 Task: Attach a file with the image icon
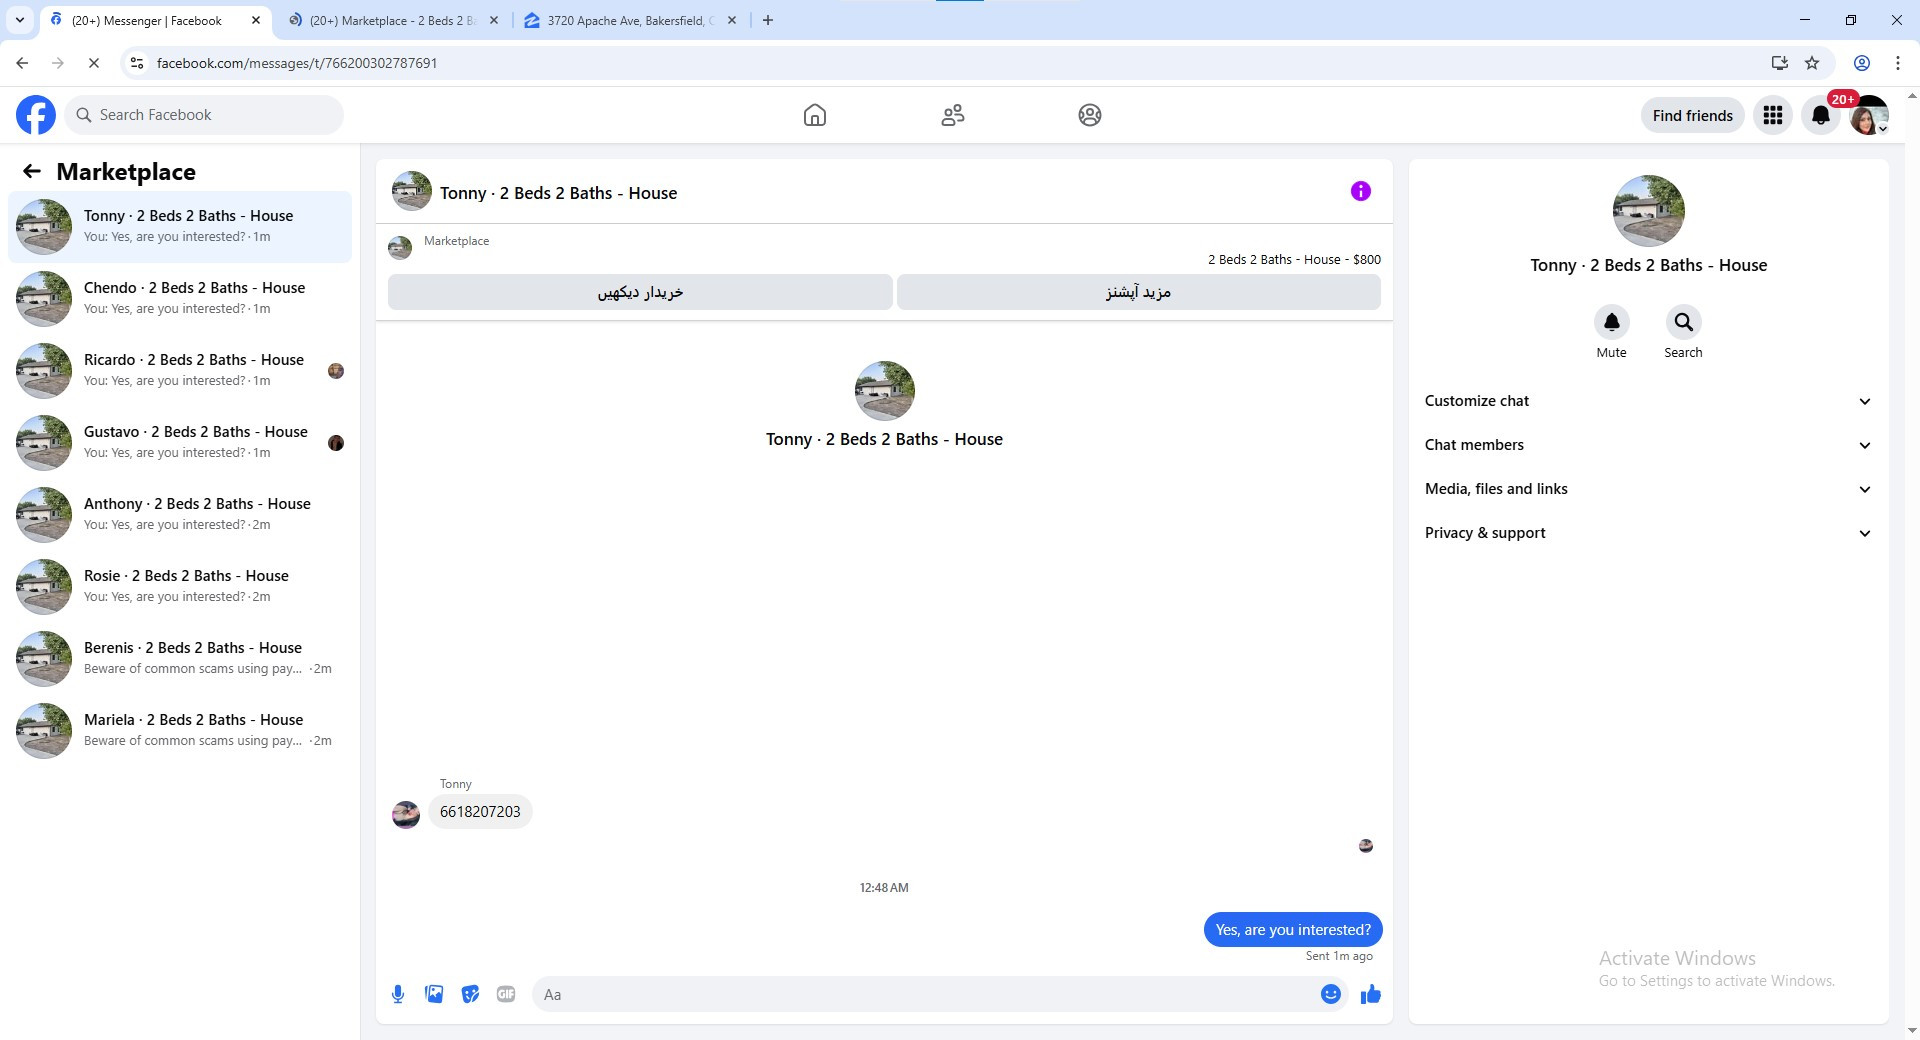coord(434,994)
